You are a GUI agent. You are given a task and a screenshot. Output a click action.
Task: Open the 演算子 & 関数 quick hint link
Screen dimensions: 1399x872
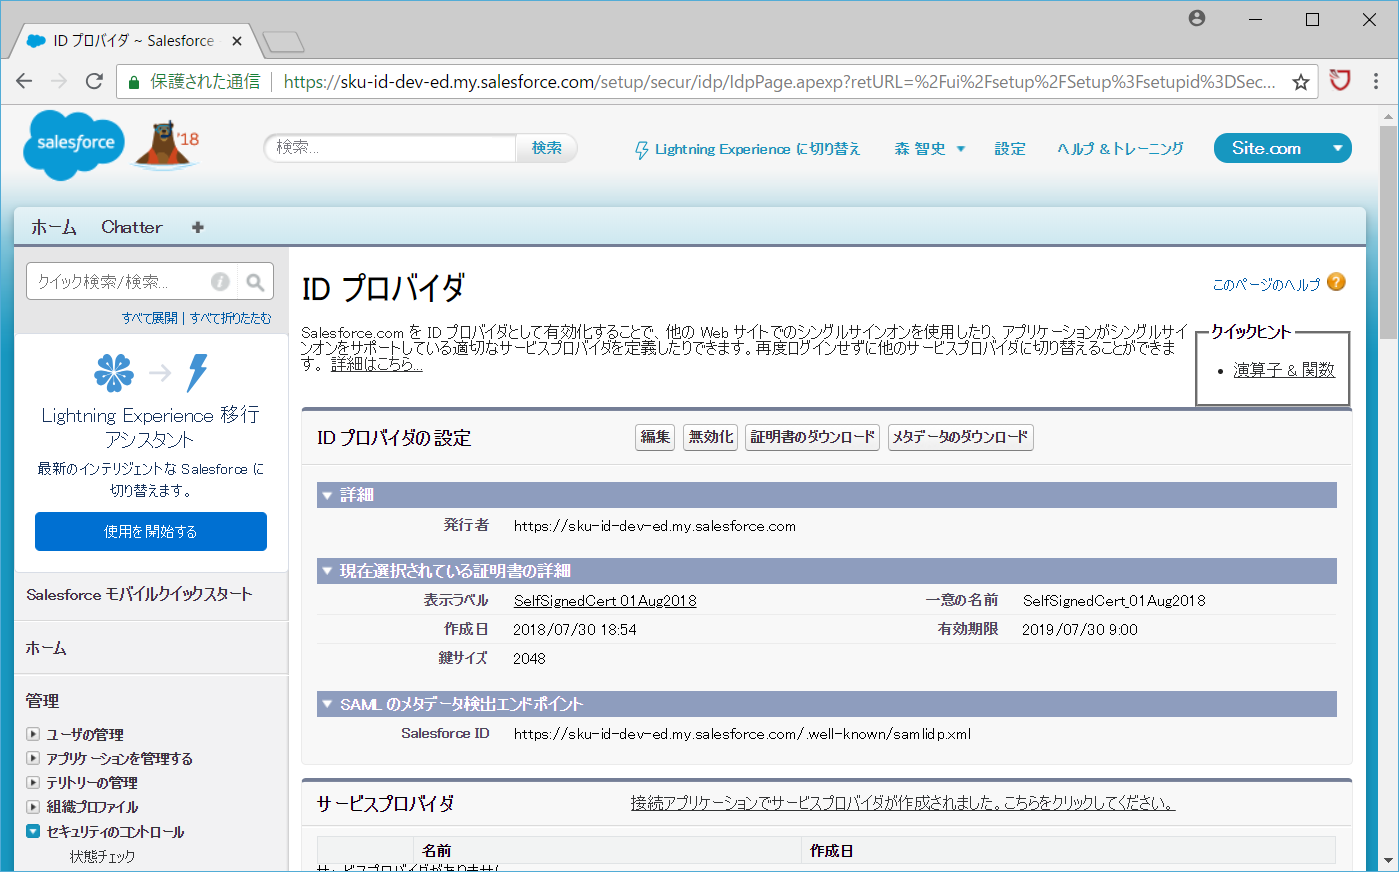click(x=1284, y=370)
